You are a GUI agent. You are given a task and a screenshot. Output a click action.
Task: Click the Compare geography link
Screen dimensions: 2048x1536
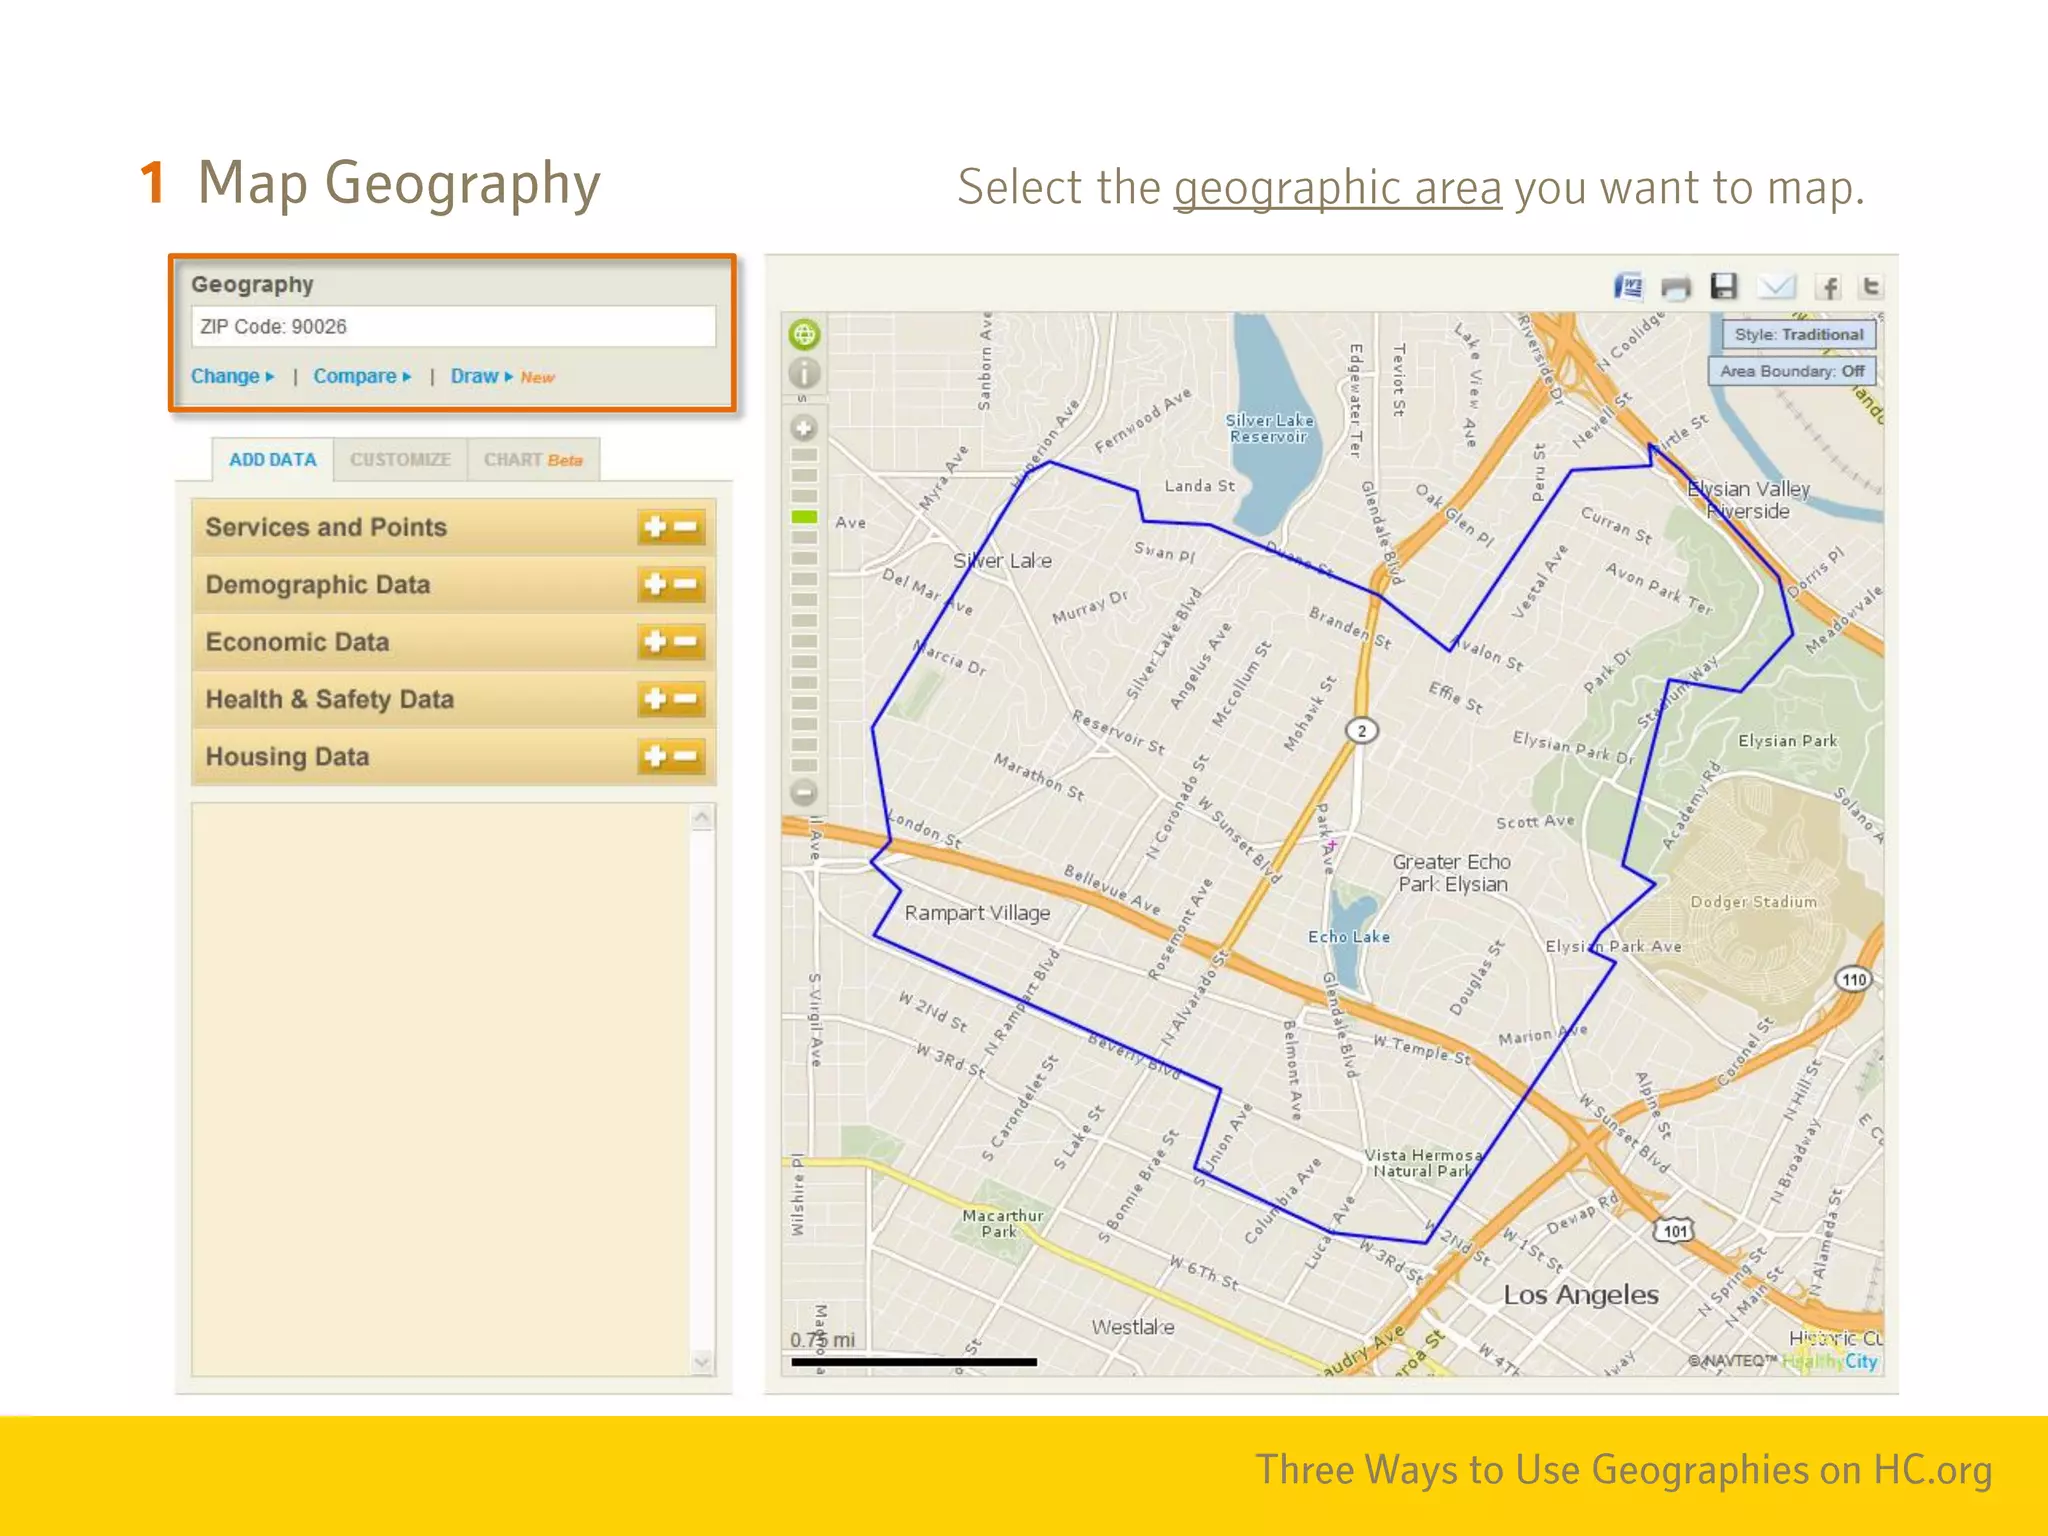pyautogui.click(x=361, y=376)
